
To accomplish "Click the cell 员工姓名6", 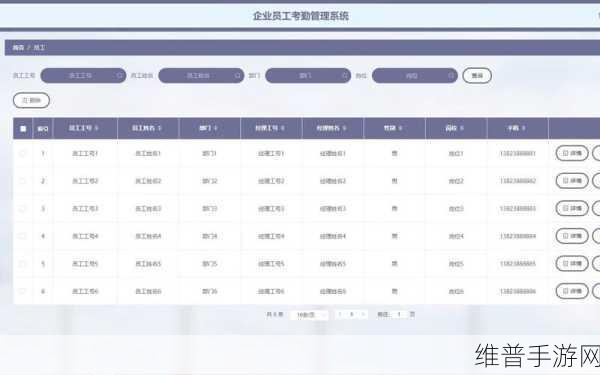I will coord(148,291).
